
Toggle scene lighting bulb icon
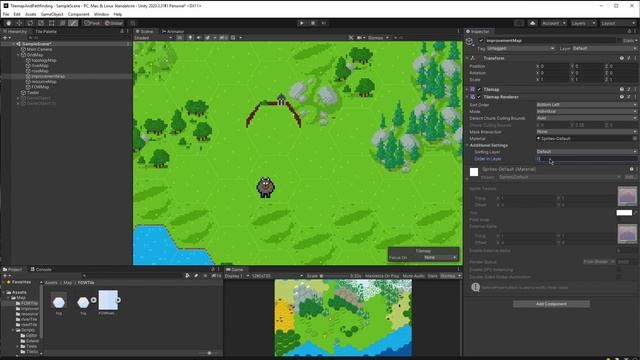pos(190,38)
